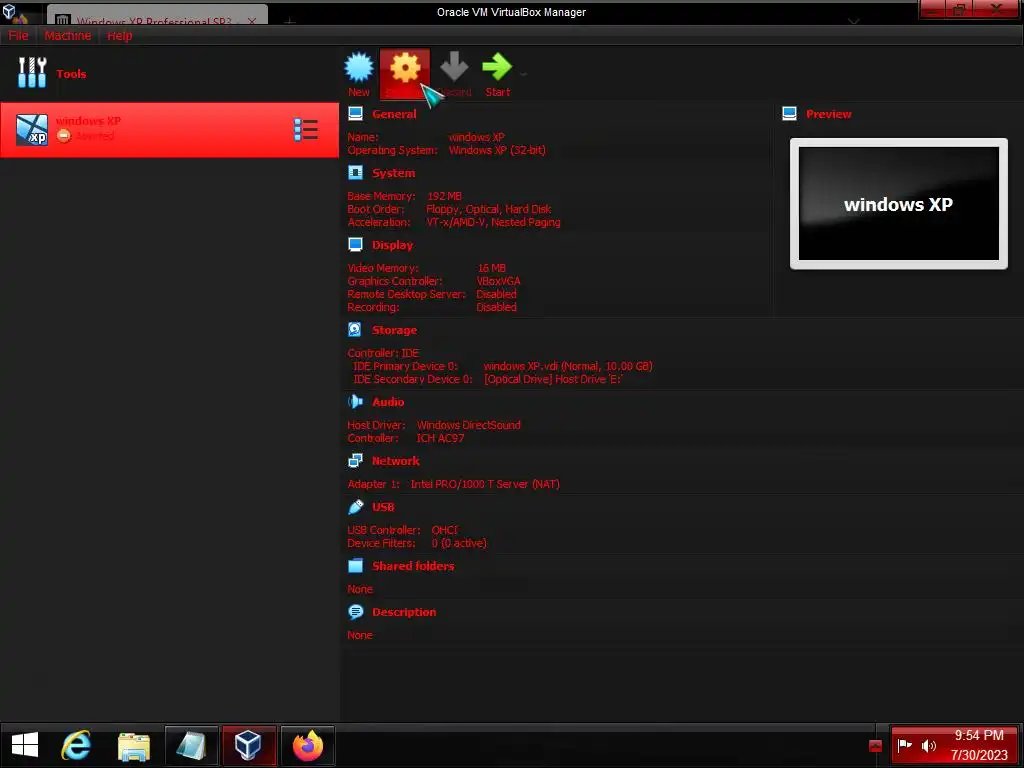Click the Device Filters 0 (0 active) value

point(458,543)
